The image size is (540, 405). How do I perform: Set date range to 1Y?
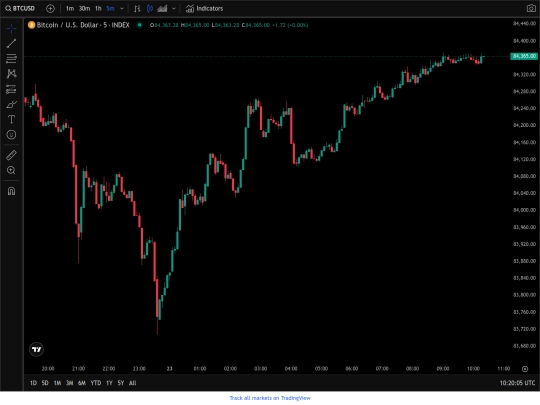[x=109, y=383]
